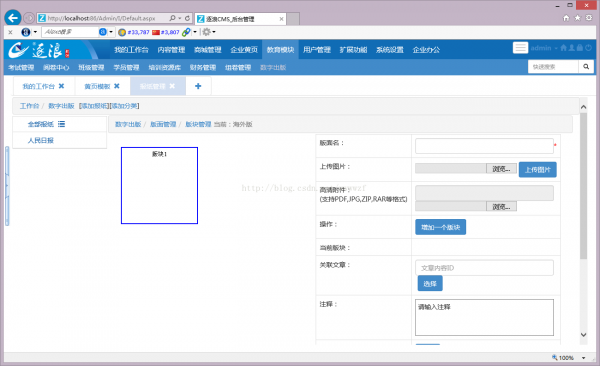Click the Alexa toolbar logo icon
Screen dimensions: 600x366
click(26, 32)
